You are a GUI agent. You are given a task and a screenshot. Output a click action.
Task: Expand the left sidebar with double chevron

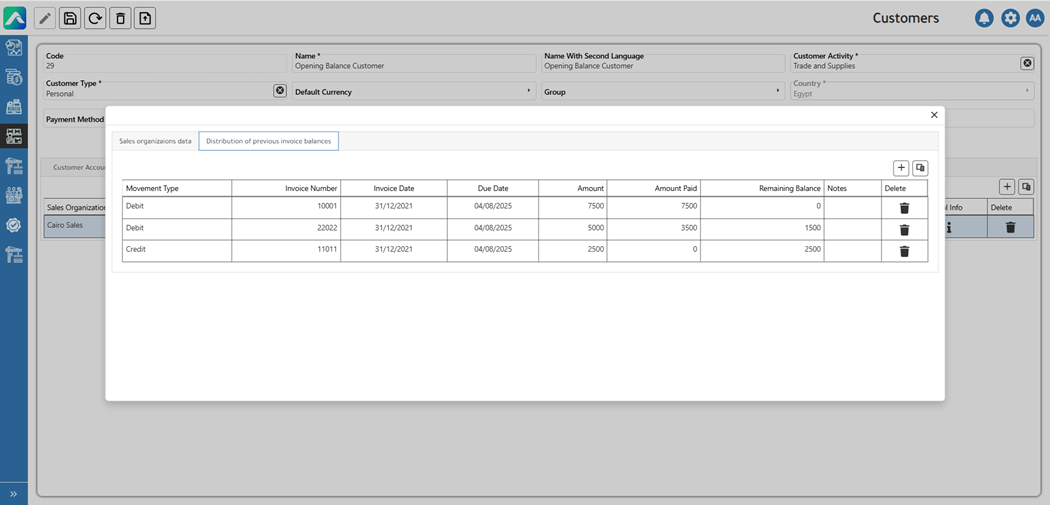click(x=14, y=494)
